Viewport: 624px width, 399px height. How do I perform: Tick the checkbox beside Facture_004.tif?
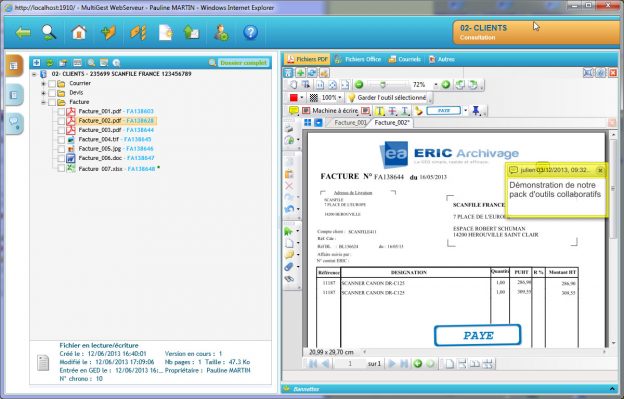coord(61,140)
